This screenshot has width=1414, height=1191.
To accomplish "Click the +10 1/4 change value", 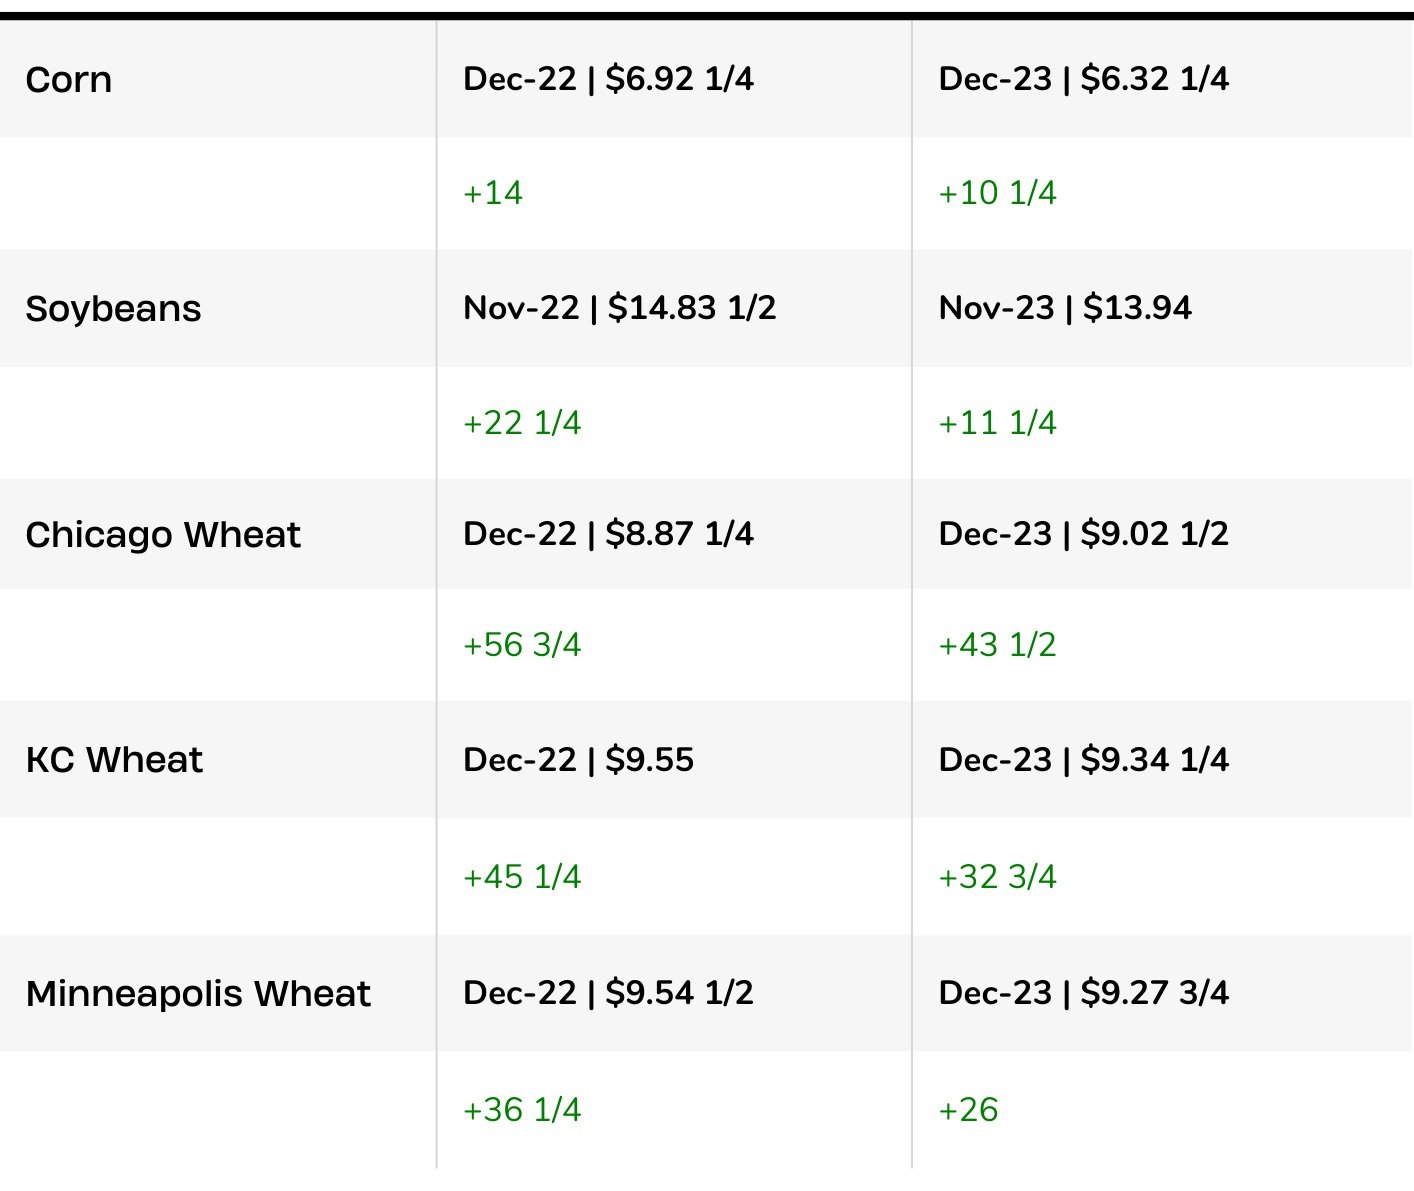I will point(997,193).
